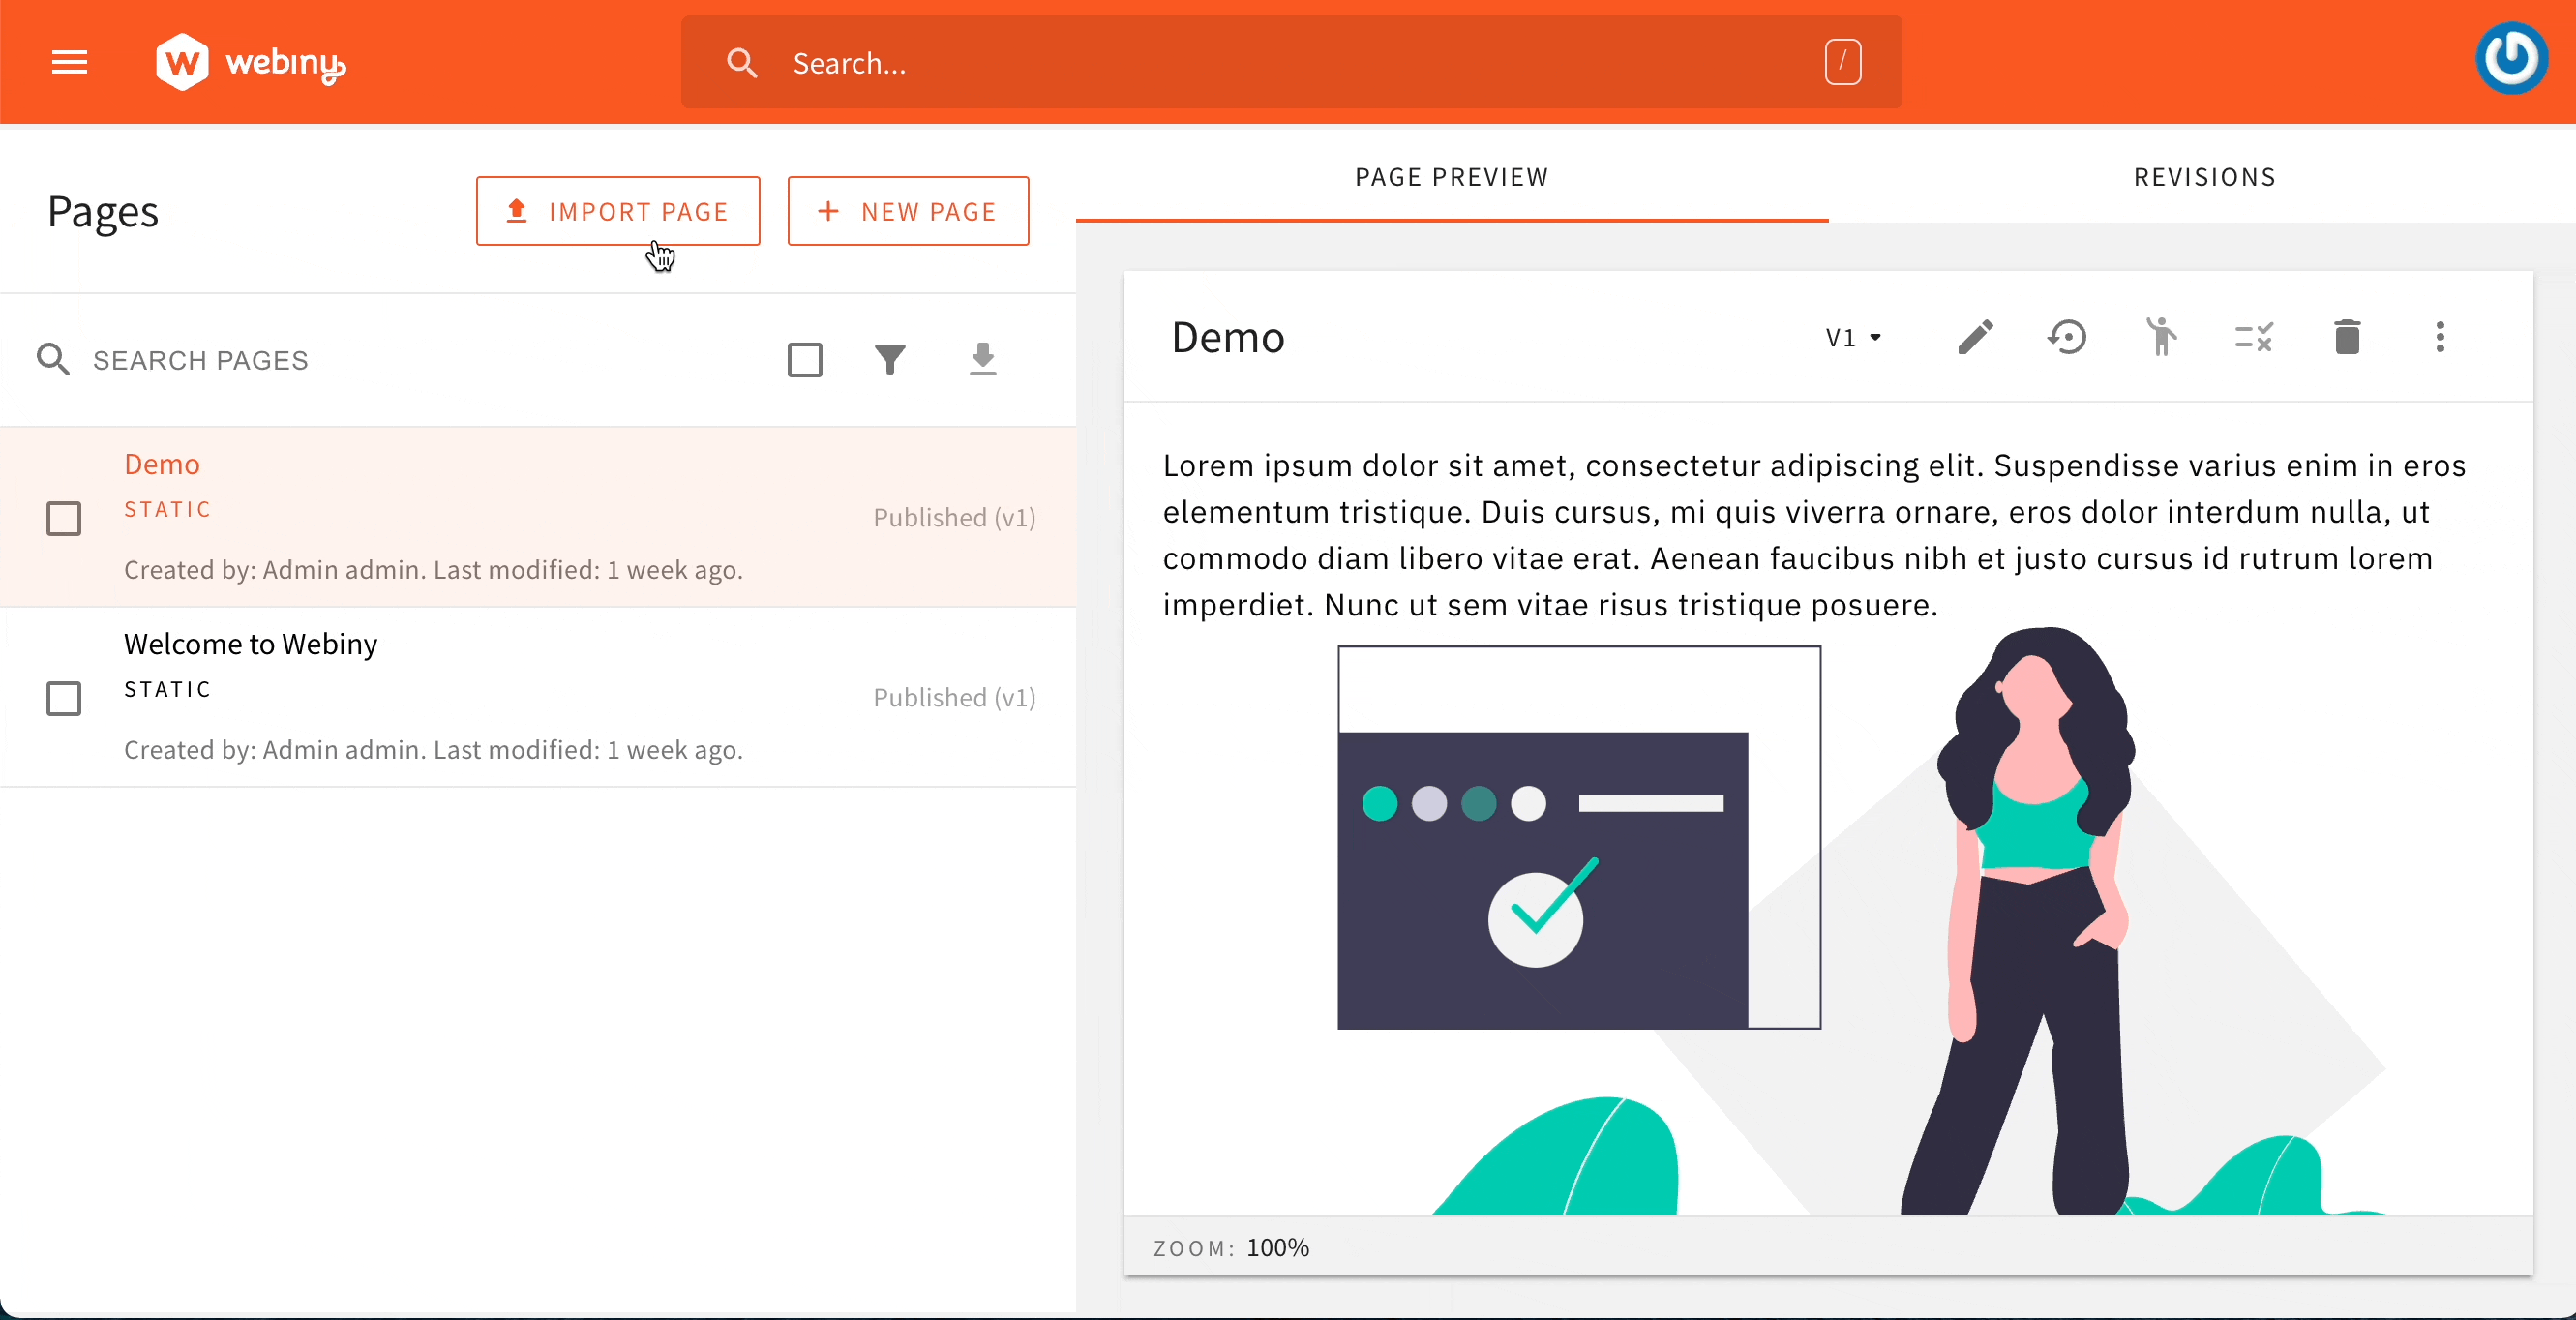Image resolution: width=2576 pixels, height=1320 pixels.
Task: Click the deactivate (crossed lines) icon
Action: (2255, 337)
